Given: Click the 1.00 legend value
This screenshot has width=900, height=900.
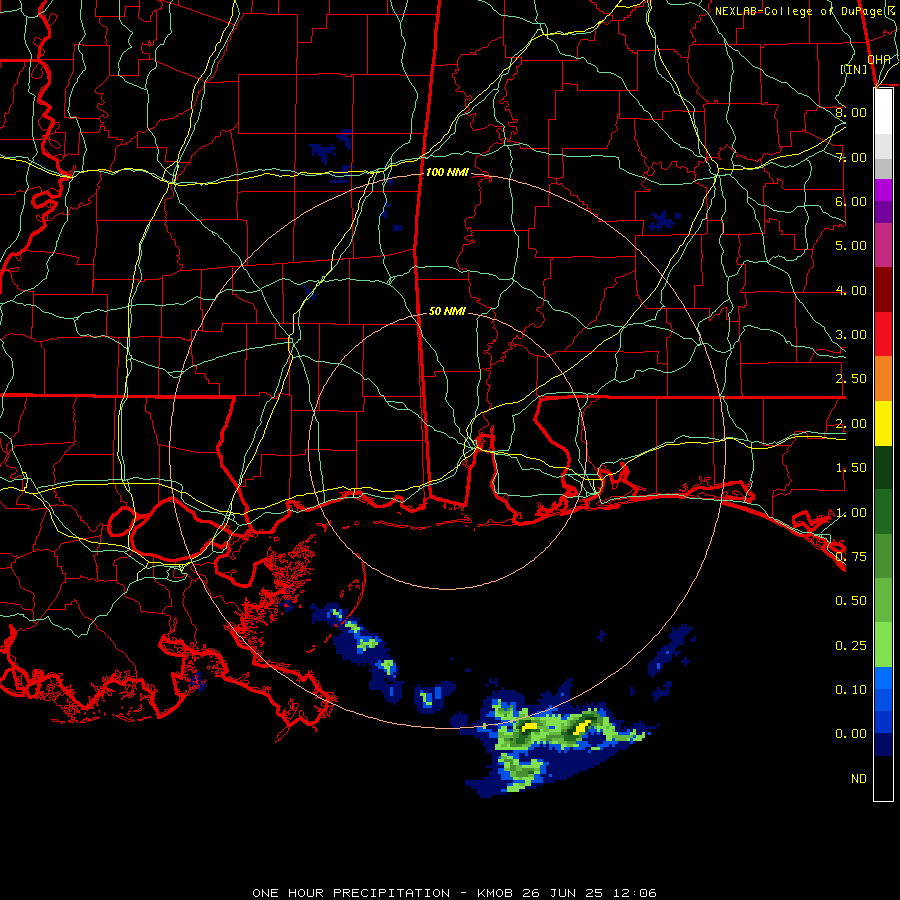Looking at the screenshot, I should click(x=851, y=513).
